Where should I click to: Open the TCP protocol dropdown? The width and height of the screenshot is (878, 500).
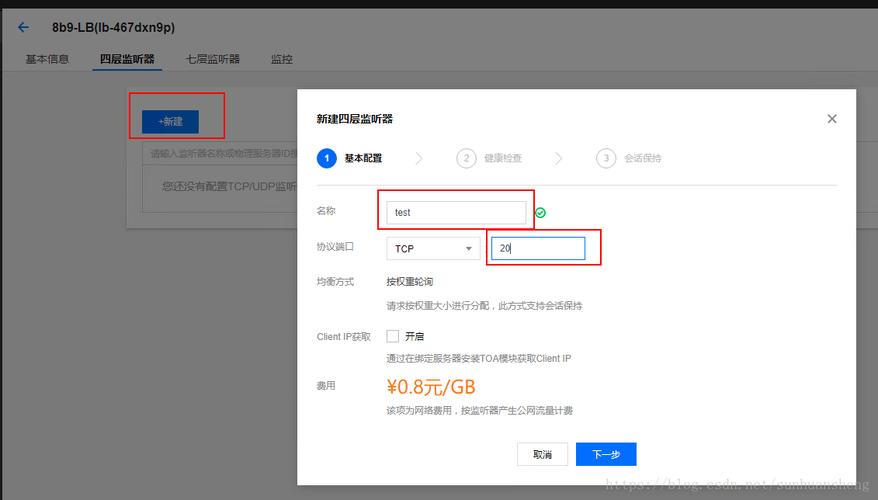tap(433, 249)
